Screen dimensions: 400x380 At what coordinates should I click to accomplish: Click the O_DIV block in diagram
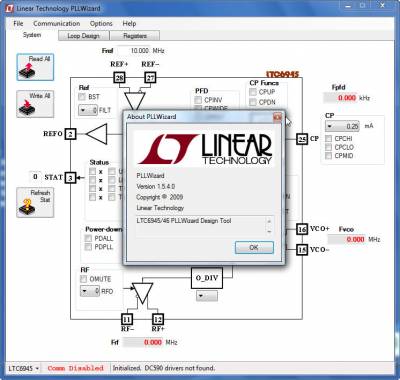[207, 278]
